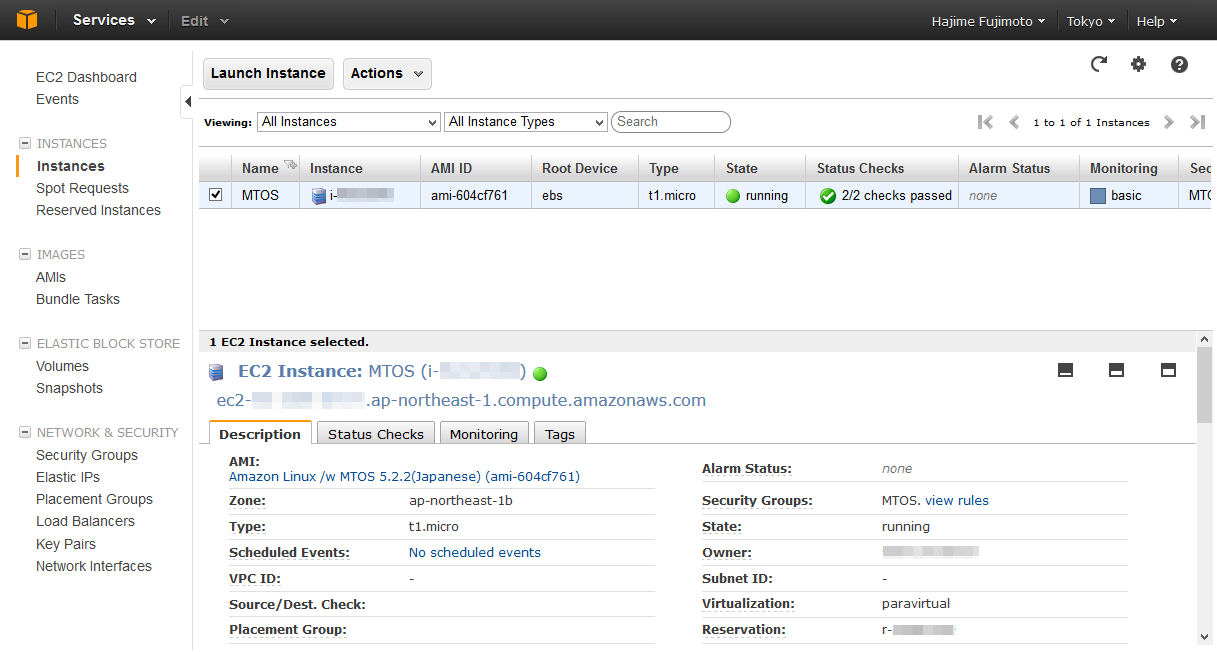Go to previous page of instances
This screenshot has width=1217, height=652.
click(x=1014, y=122)
